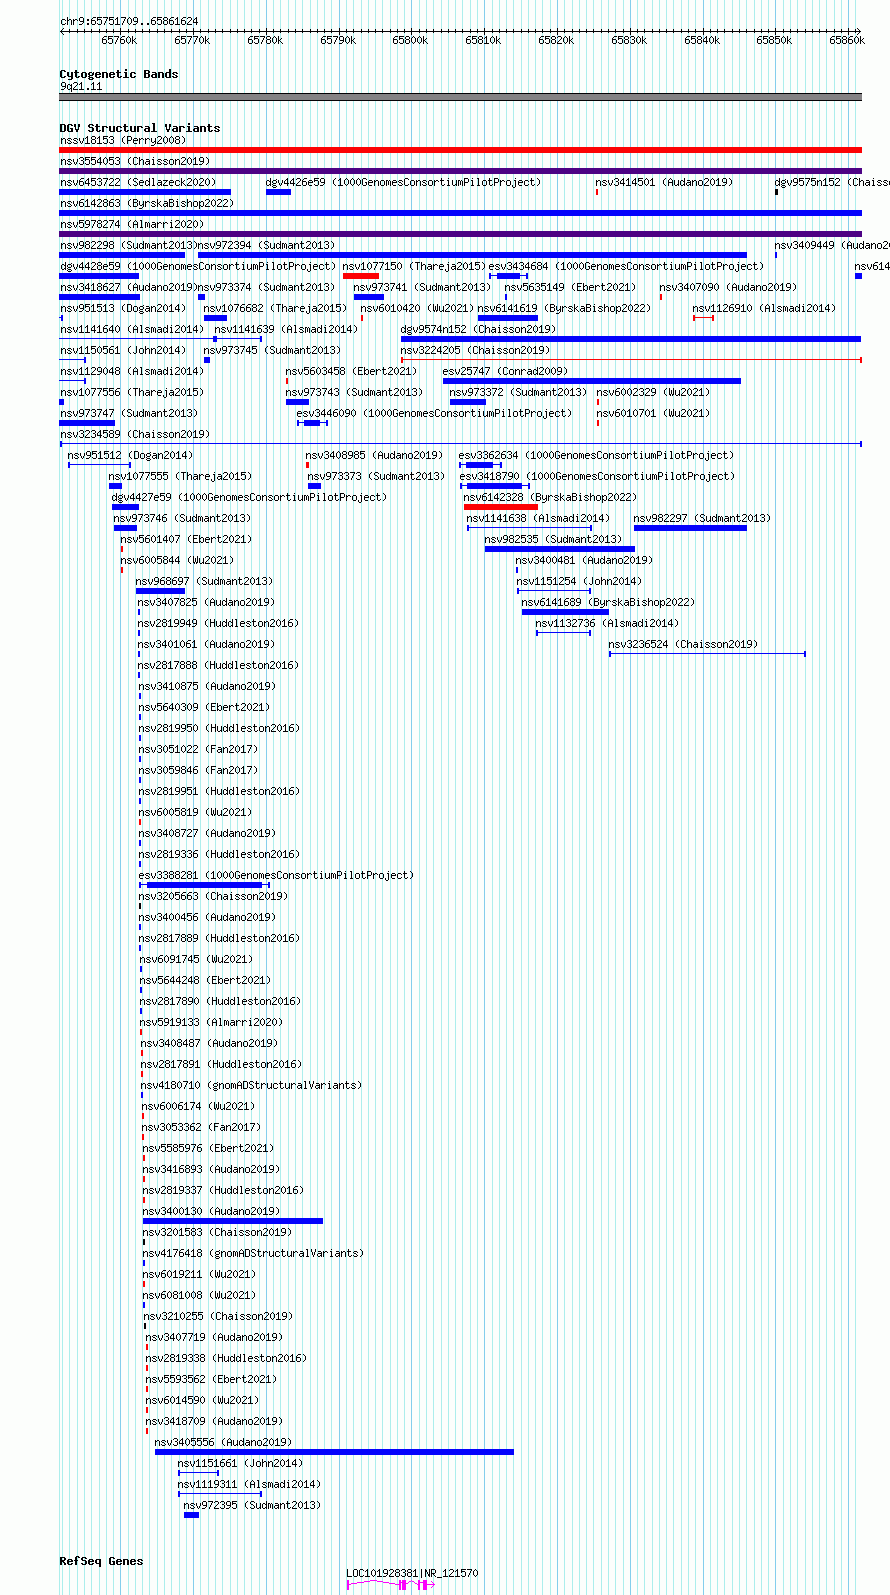This screenshot has height=1595, width=890.
Task: Select nsv3408985 (Audano2019) label
Action: 374,455
